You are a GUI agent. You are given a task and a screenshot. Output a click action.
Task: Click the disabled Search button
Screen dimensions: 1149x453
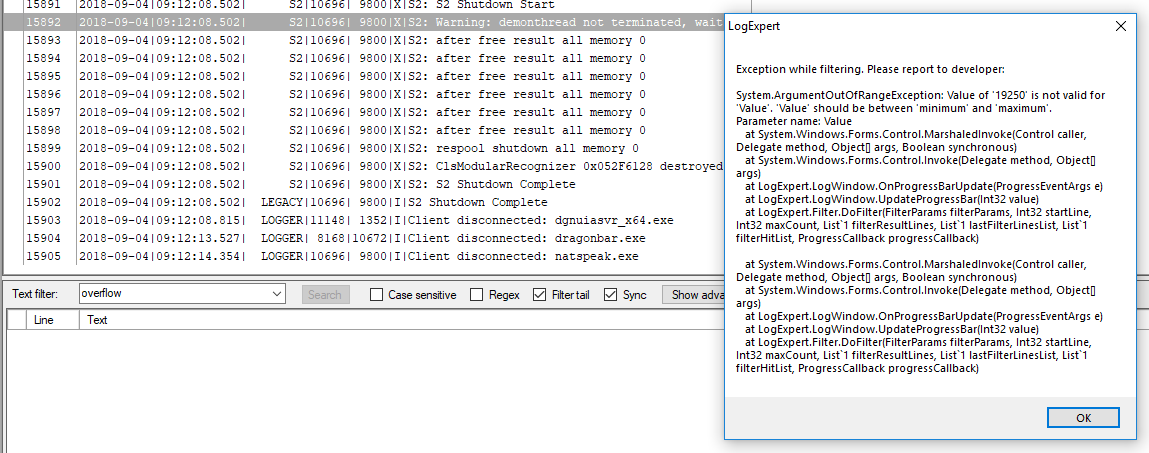[325, 295]
